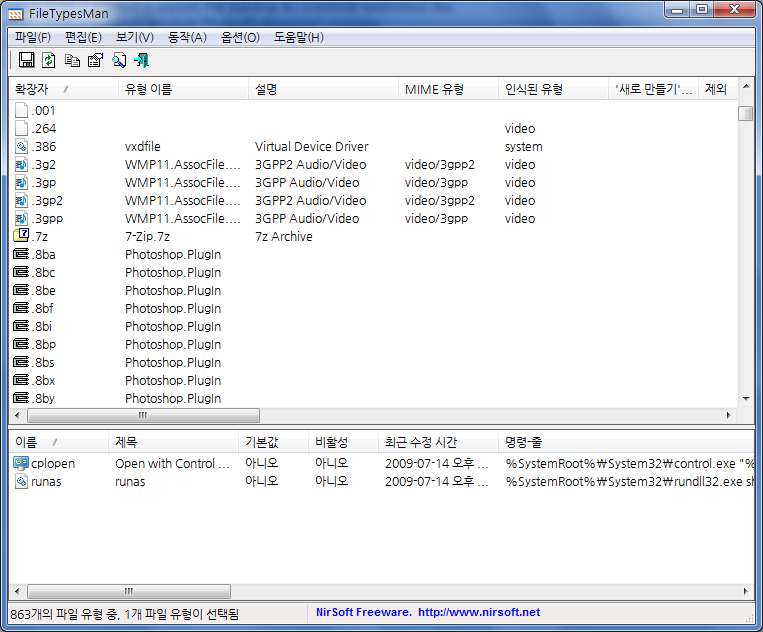Open the 옵션(O) menu

(240, 37)
